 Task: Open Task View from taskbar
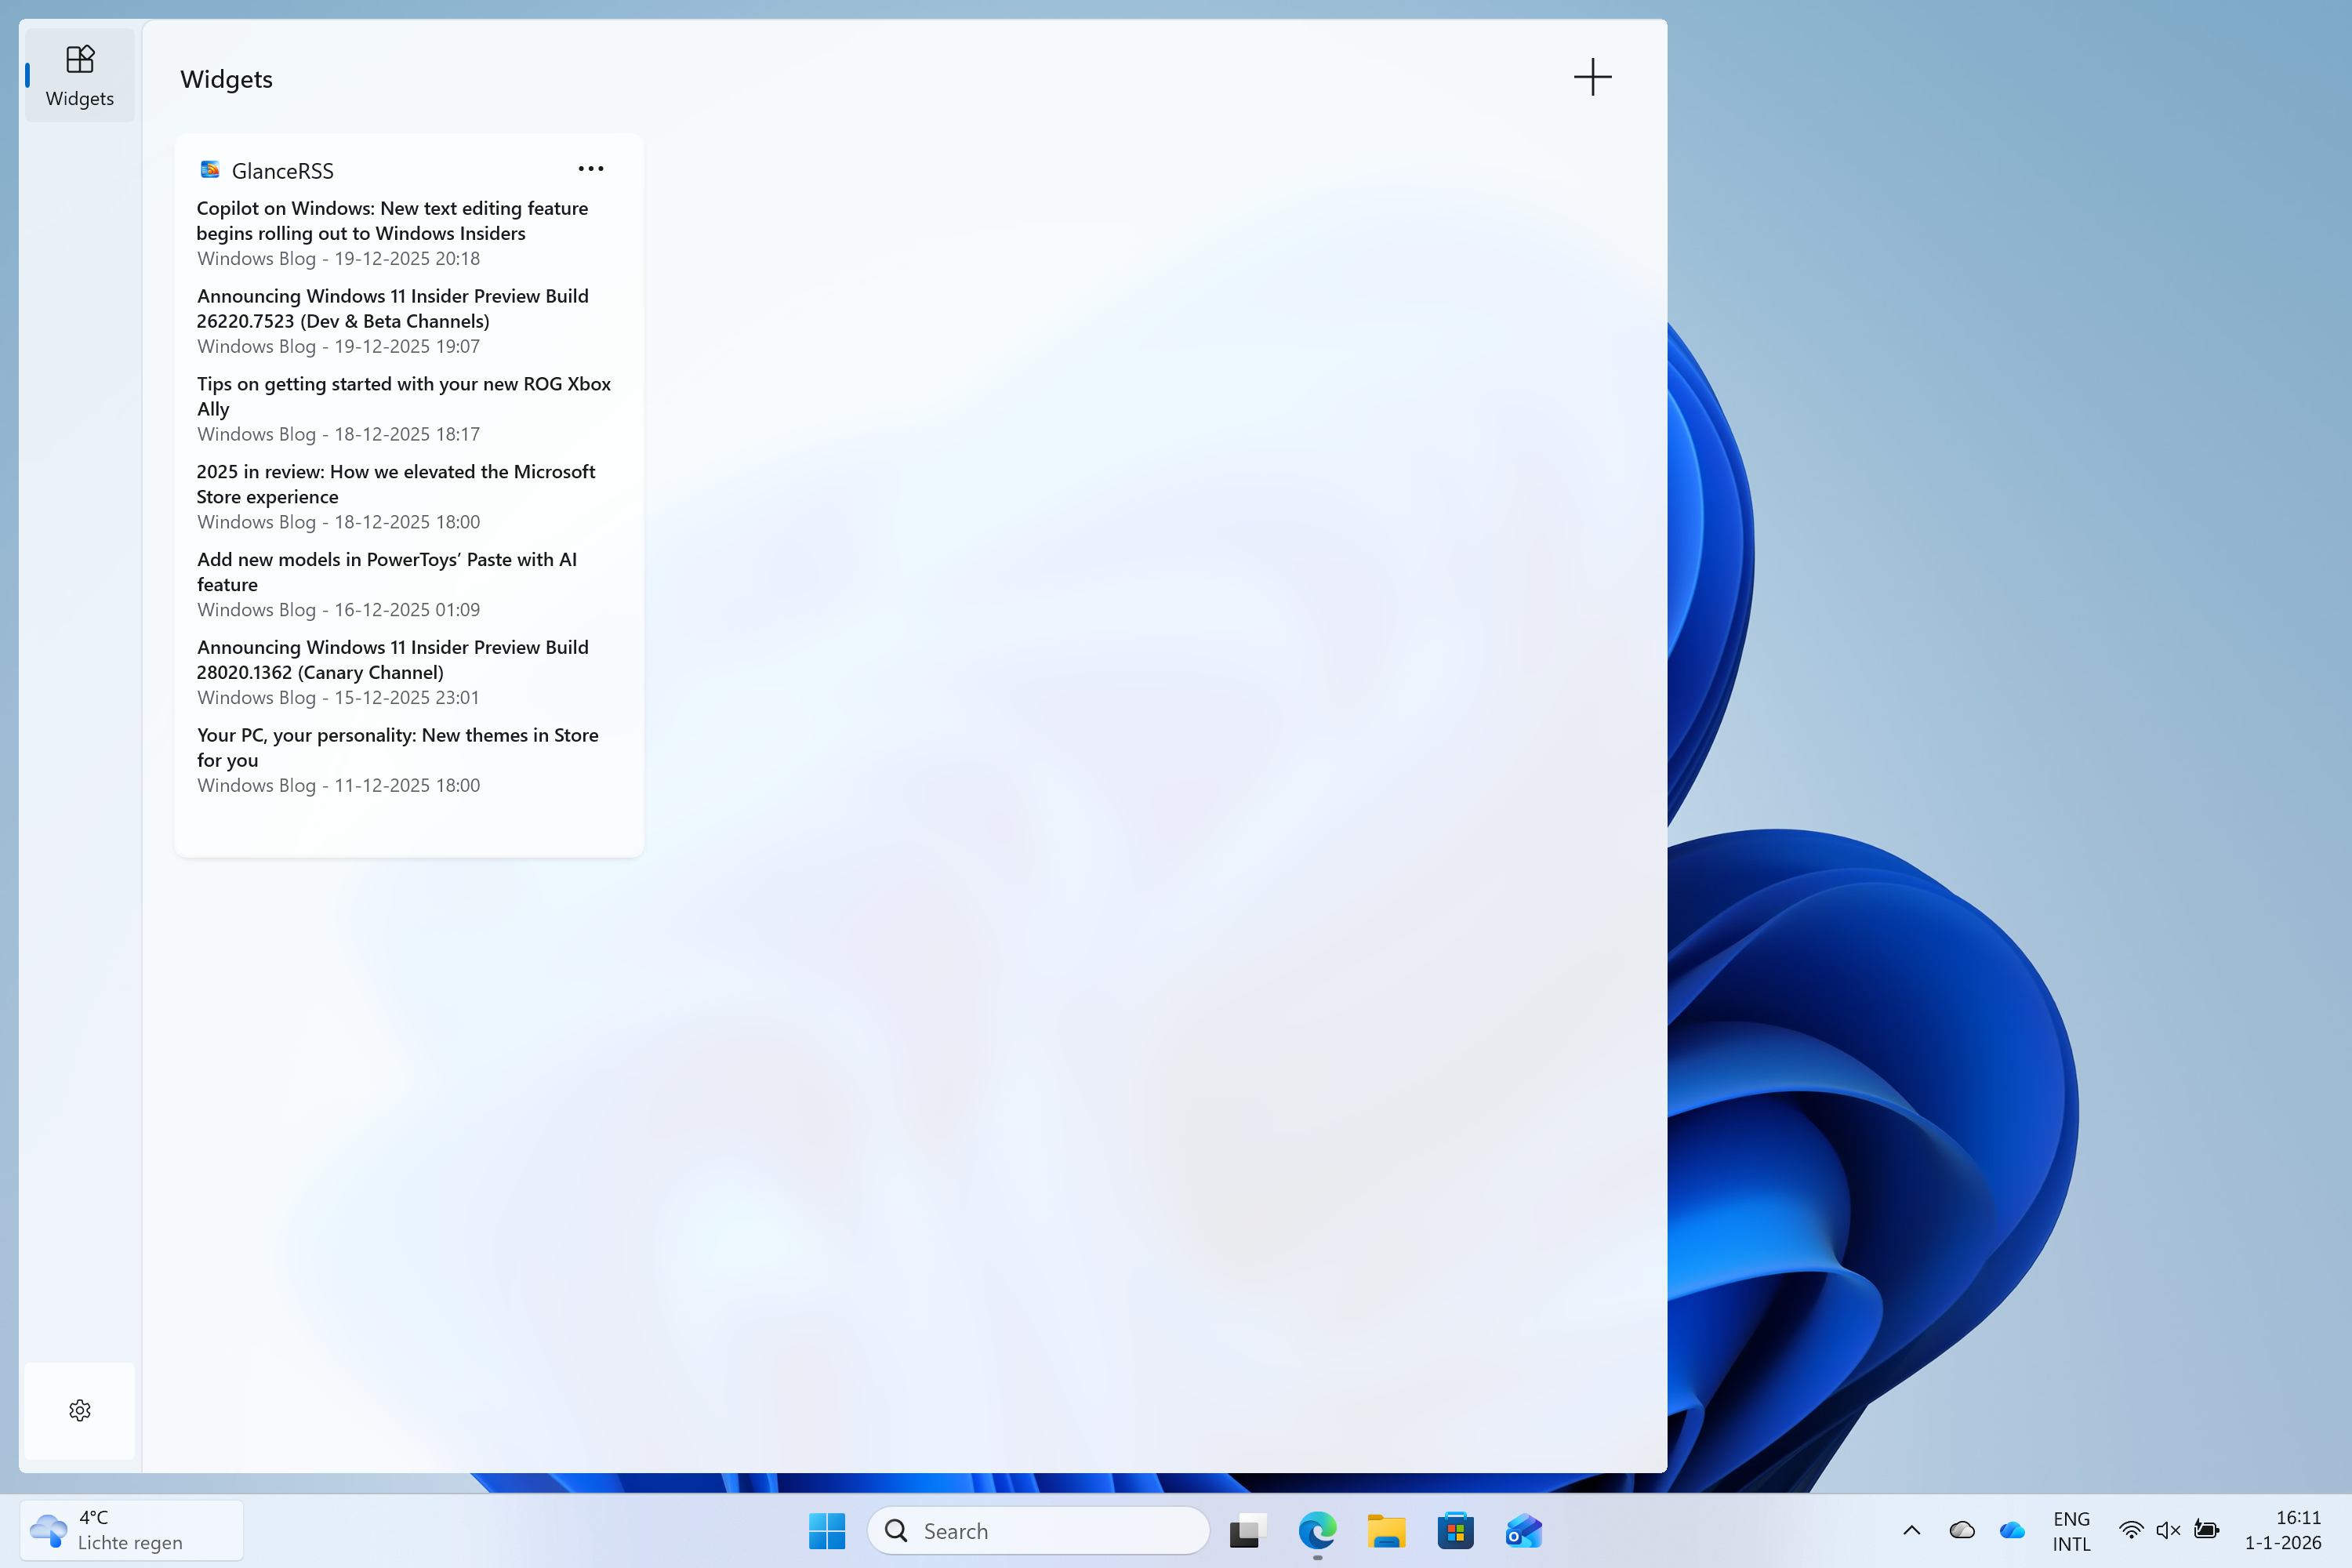(x=1247, y=1531)
